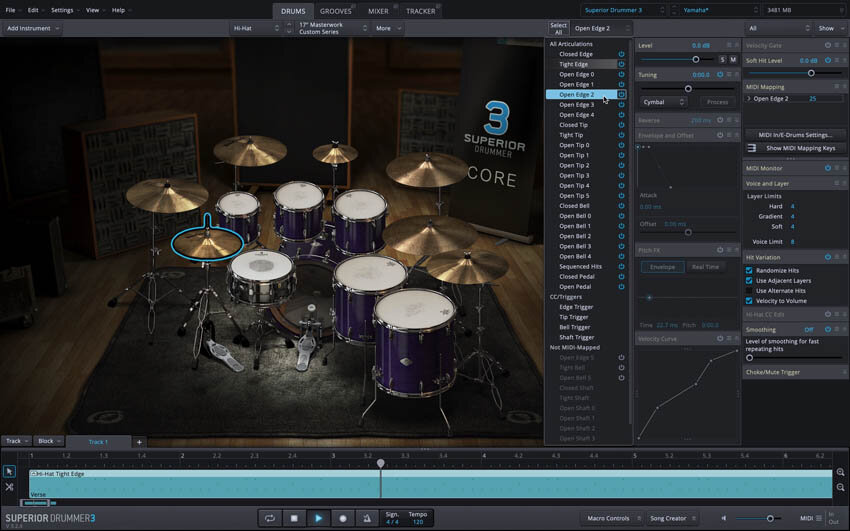The width and height of the screenshot is (850, 531).
Task: Select the arrow pointer tool in timeline
Action: pos(9,471)
